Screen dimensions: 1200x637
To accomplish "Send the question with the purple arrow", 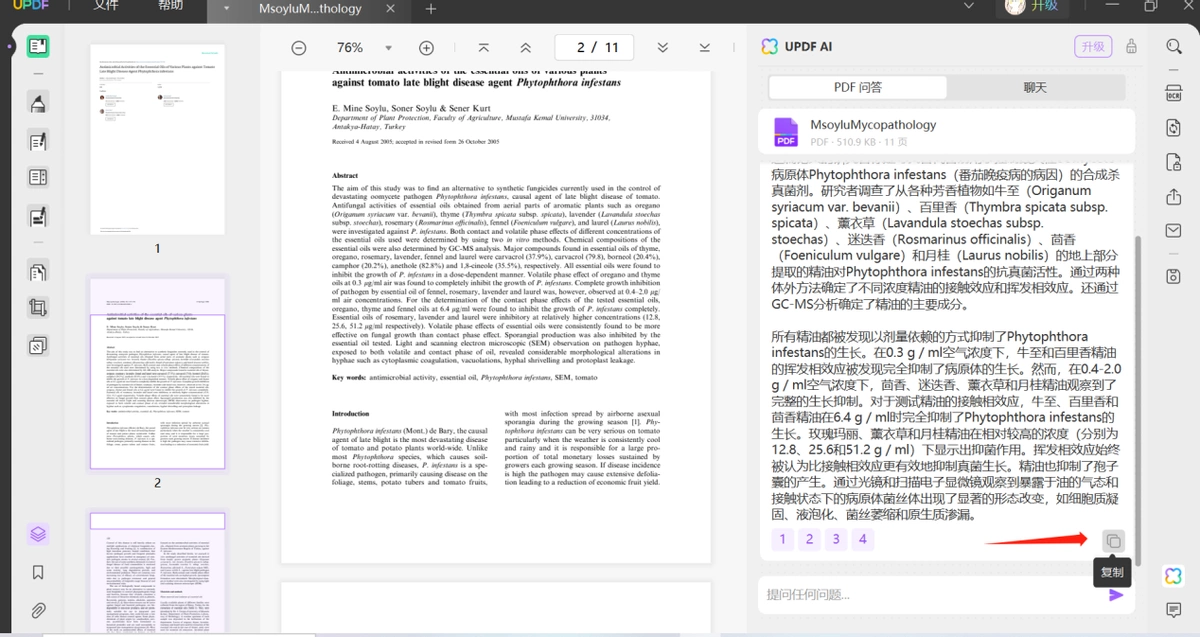I will pos(1116,595).
